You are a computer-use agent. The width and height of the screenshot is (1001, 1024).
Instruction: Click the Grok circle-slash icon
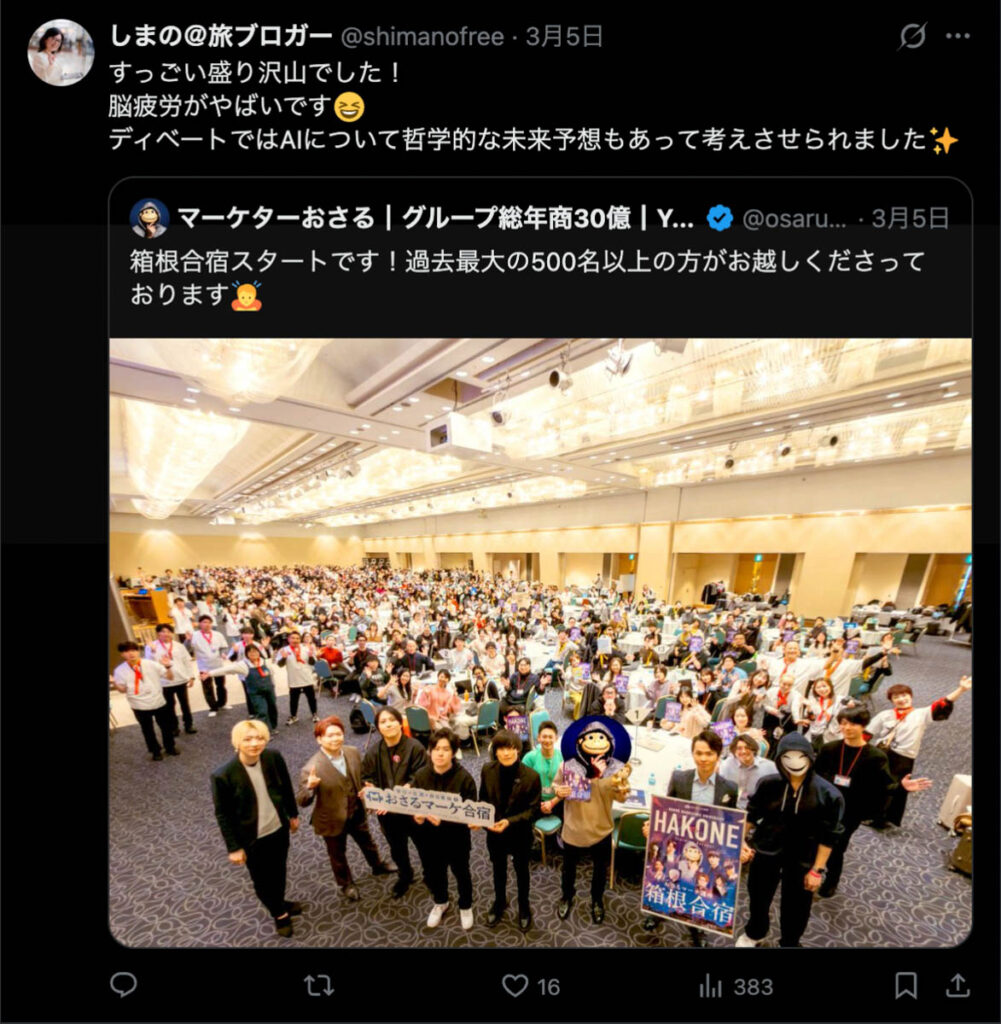click(x=912, y=36)
